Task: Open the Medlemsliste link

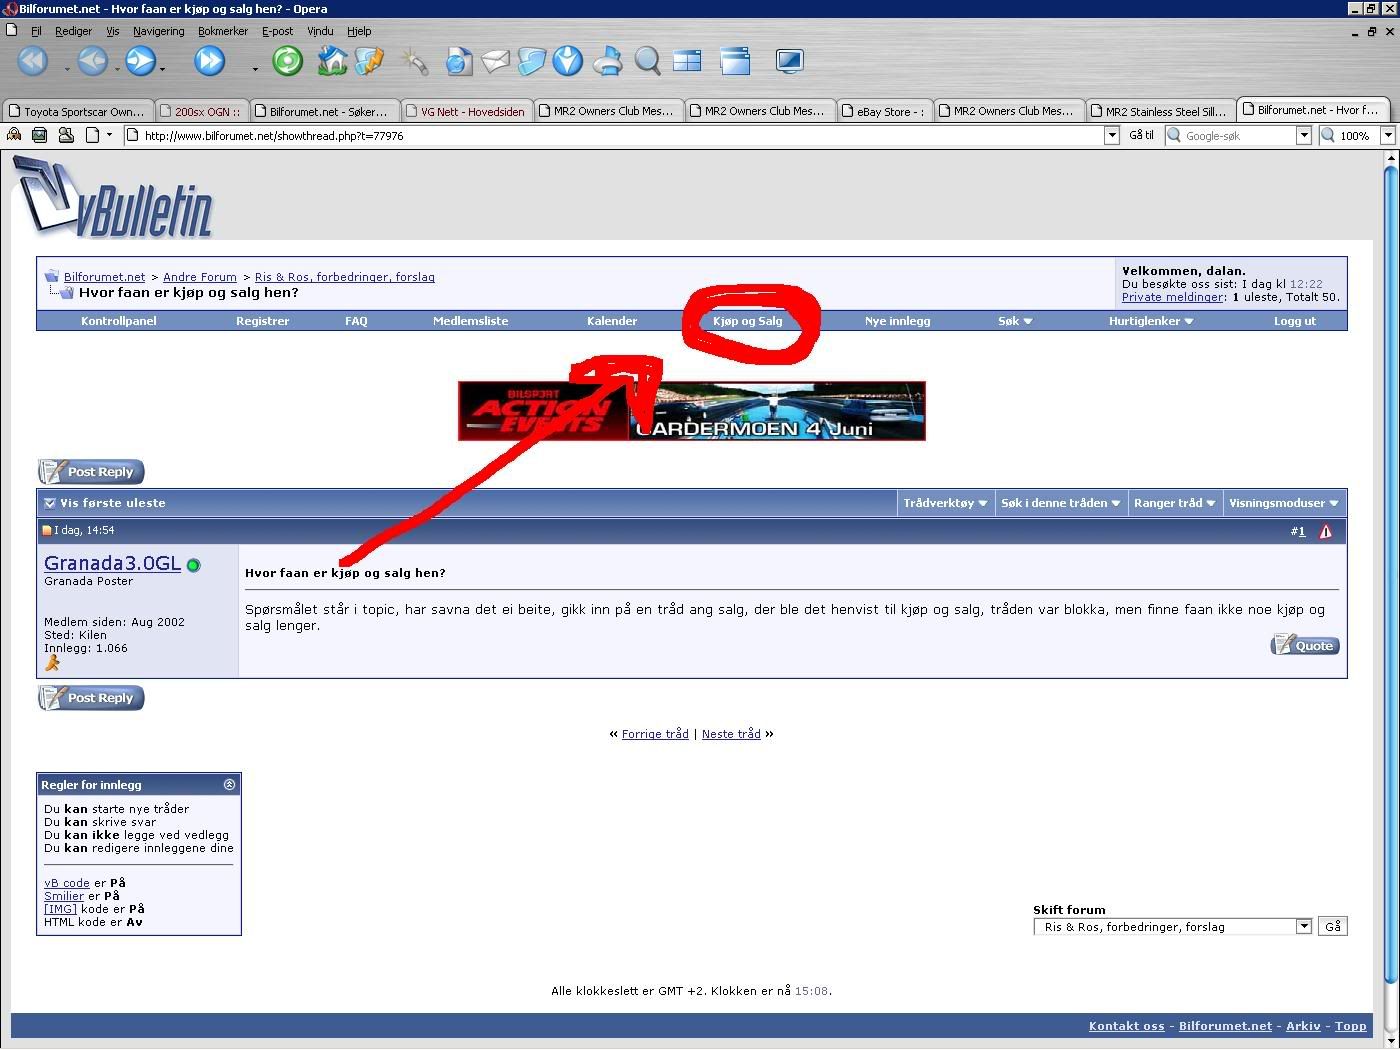Action: coord(470,321)
